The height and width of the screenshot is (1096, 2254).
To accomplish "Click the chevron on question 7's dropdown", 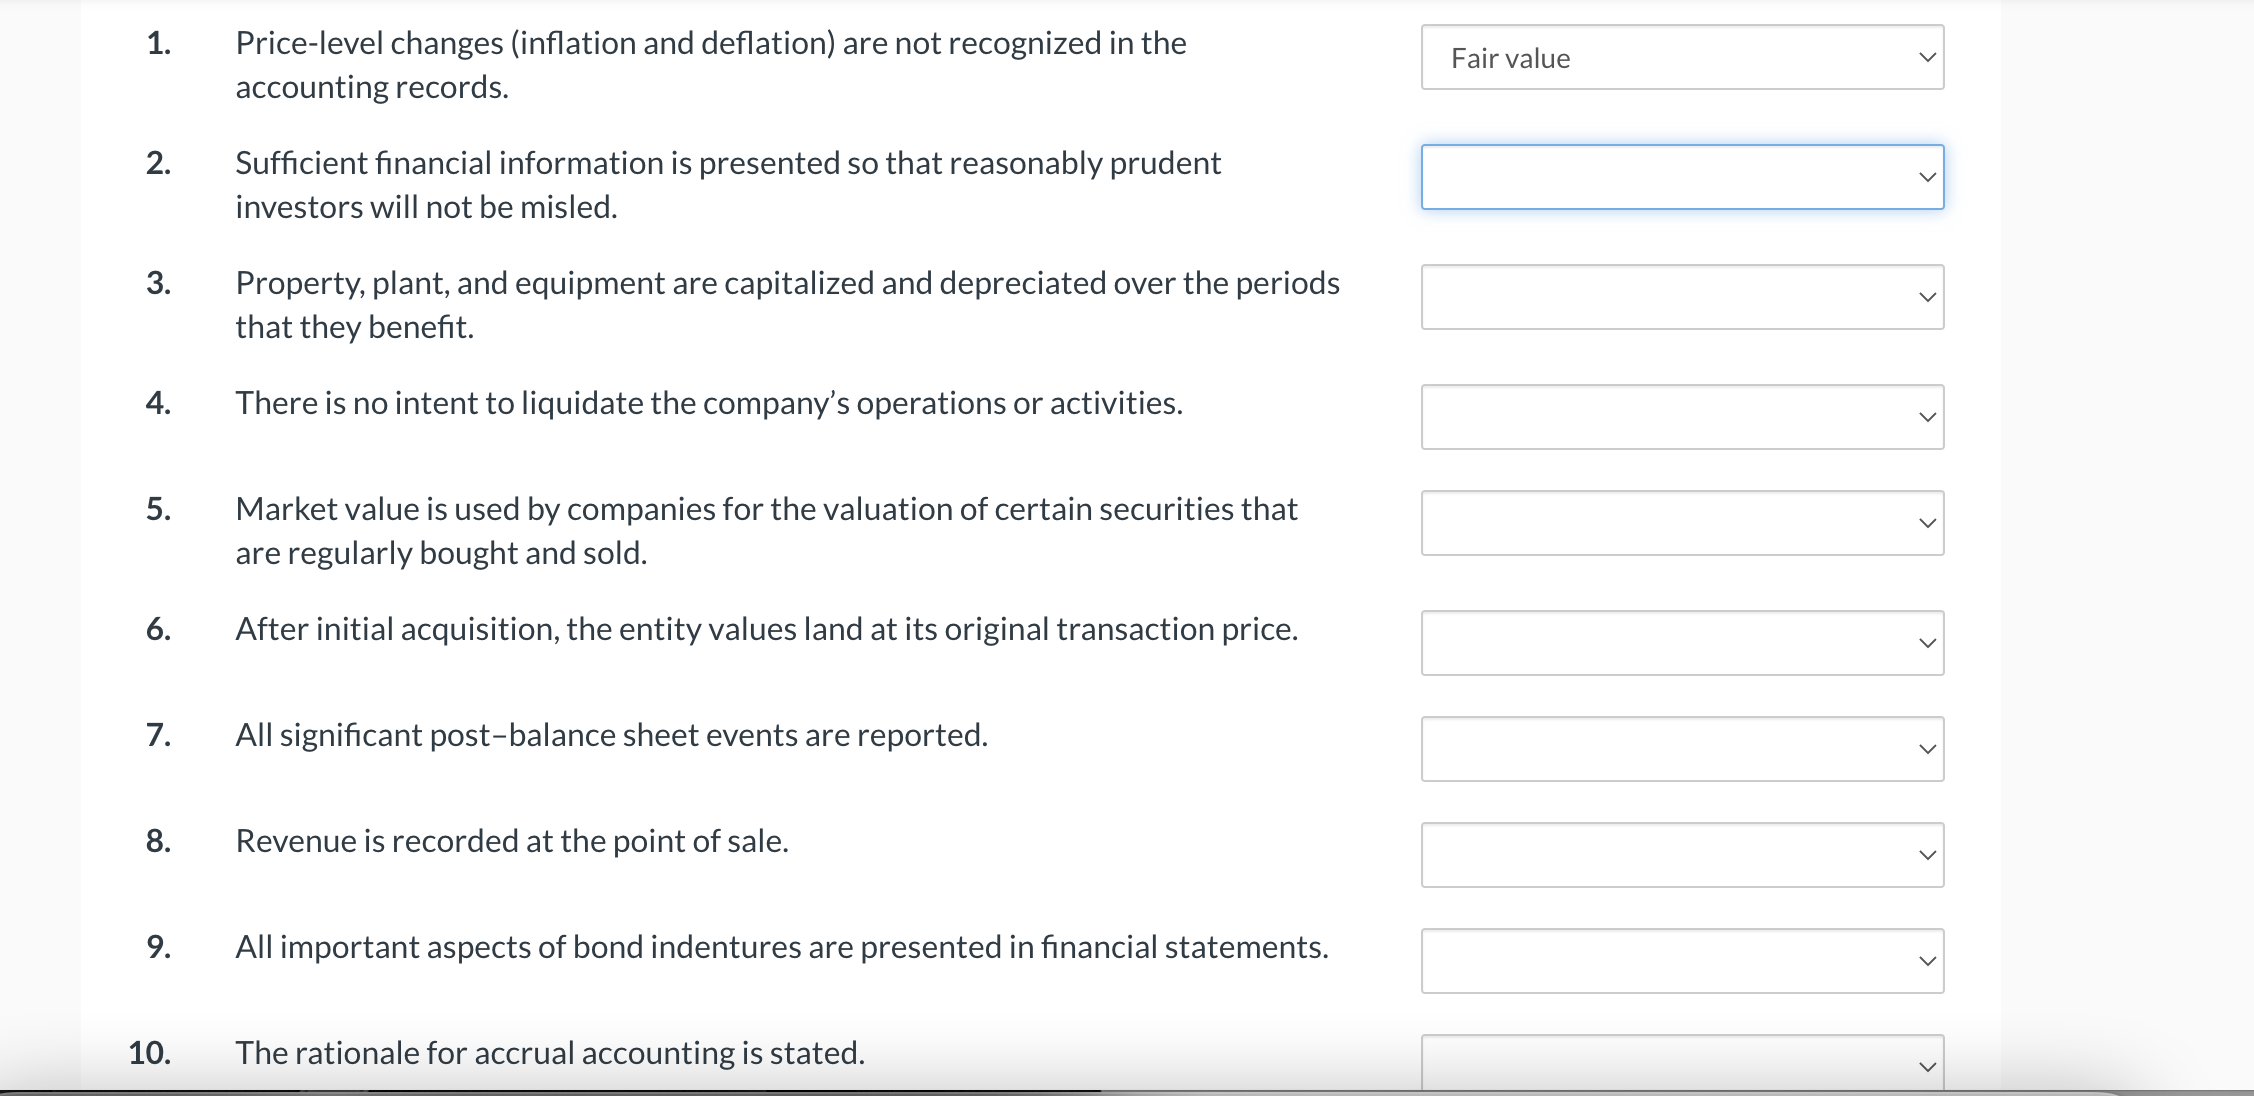I will point(1925,748).
